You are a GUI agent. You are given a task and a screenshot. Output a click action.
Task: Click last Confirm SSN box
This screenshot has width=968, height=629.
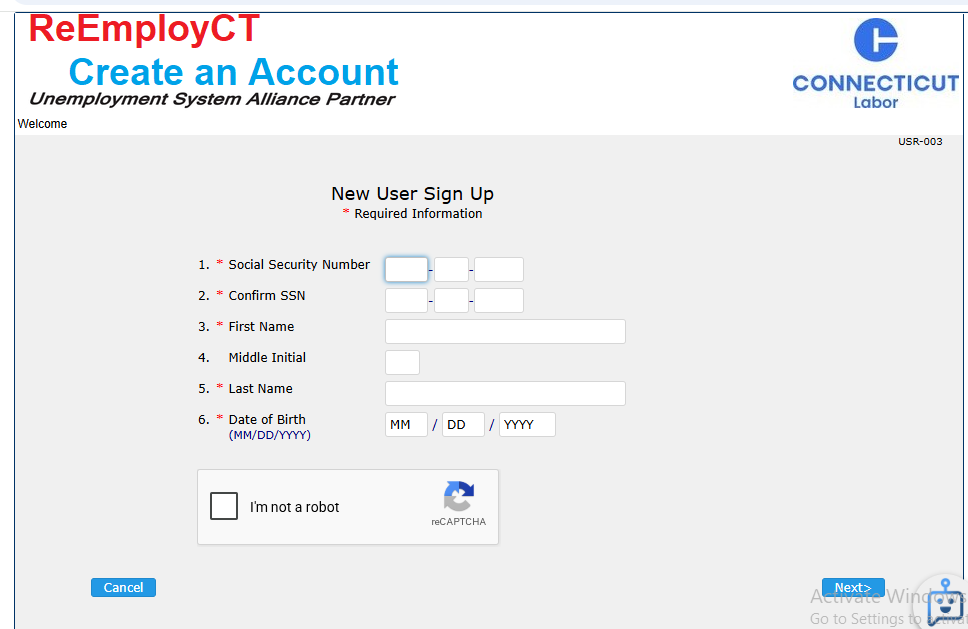click(x=499, y=301)
